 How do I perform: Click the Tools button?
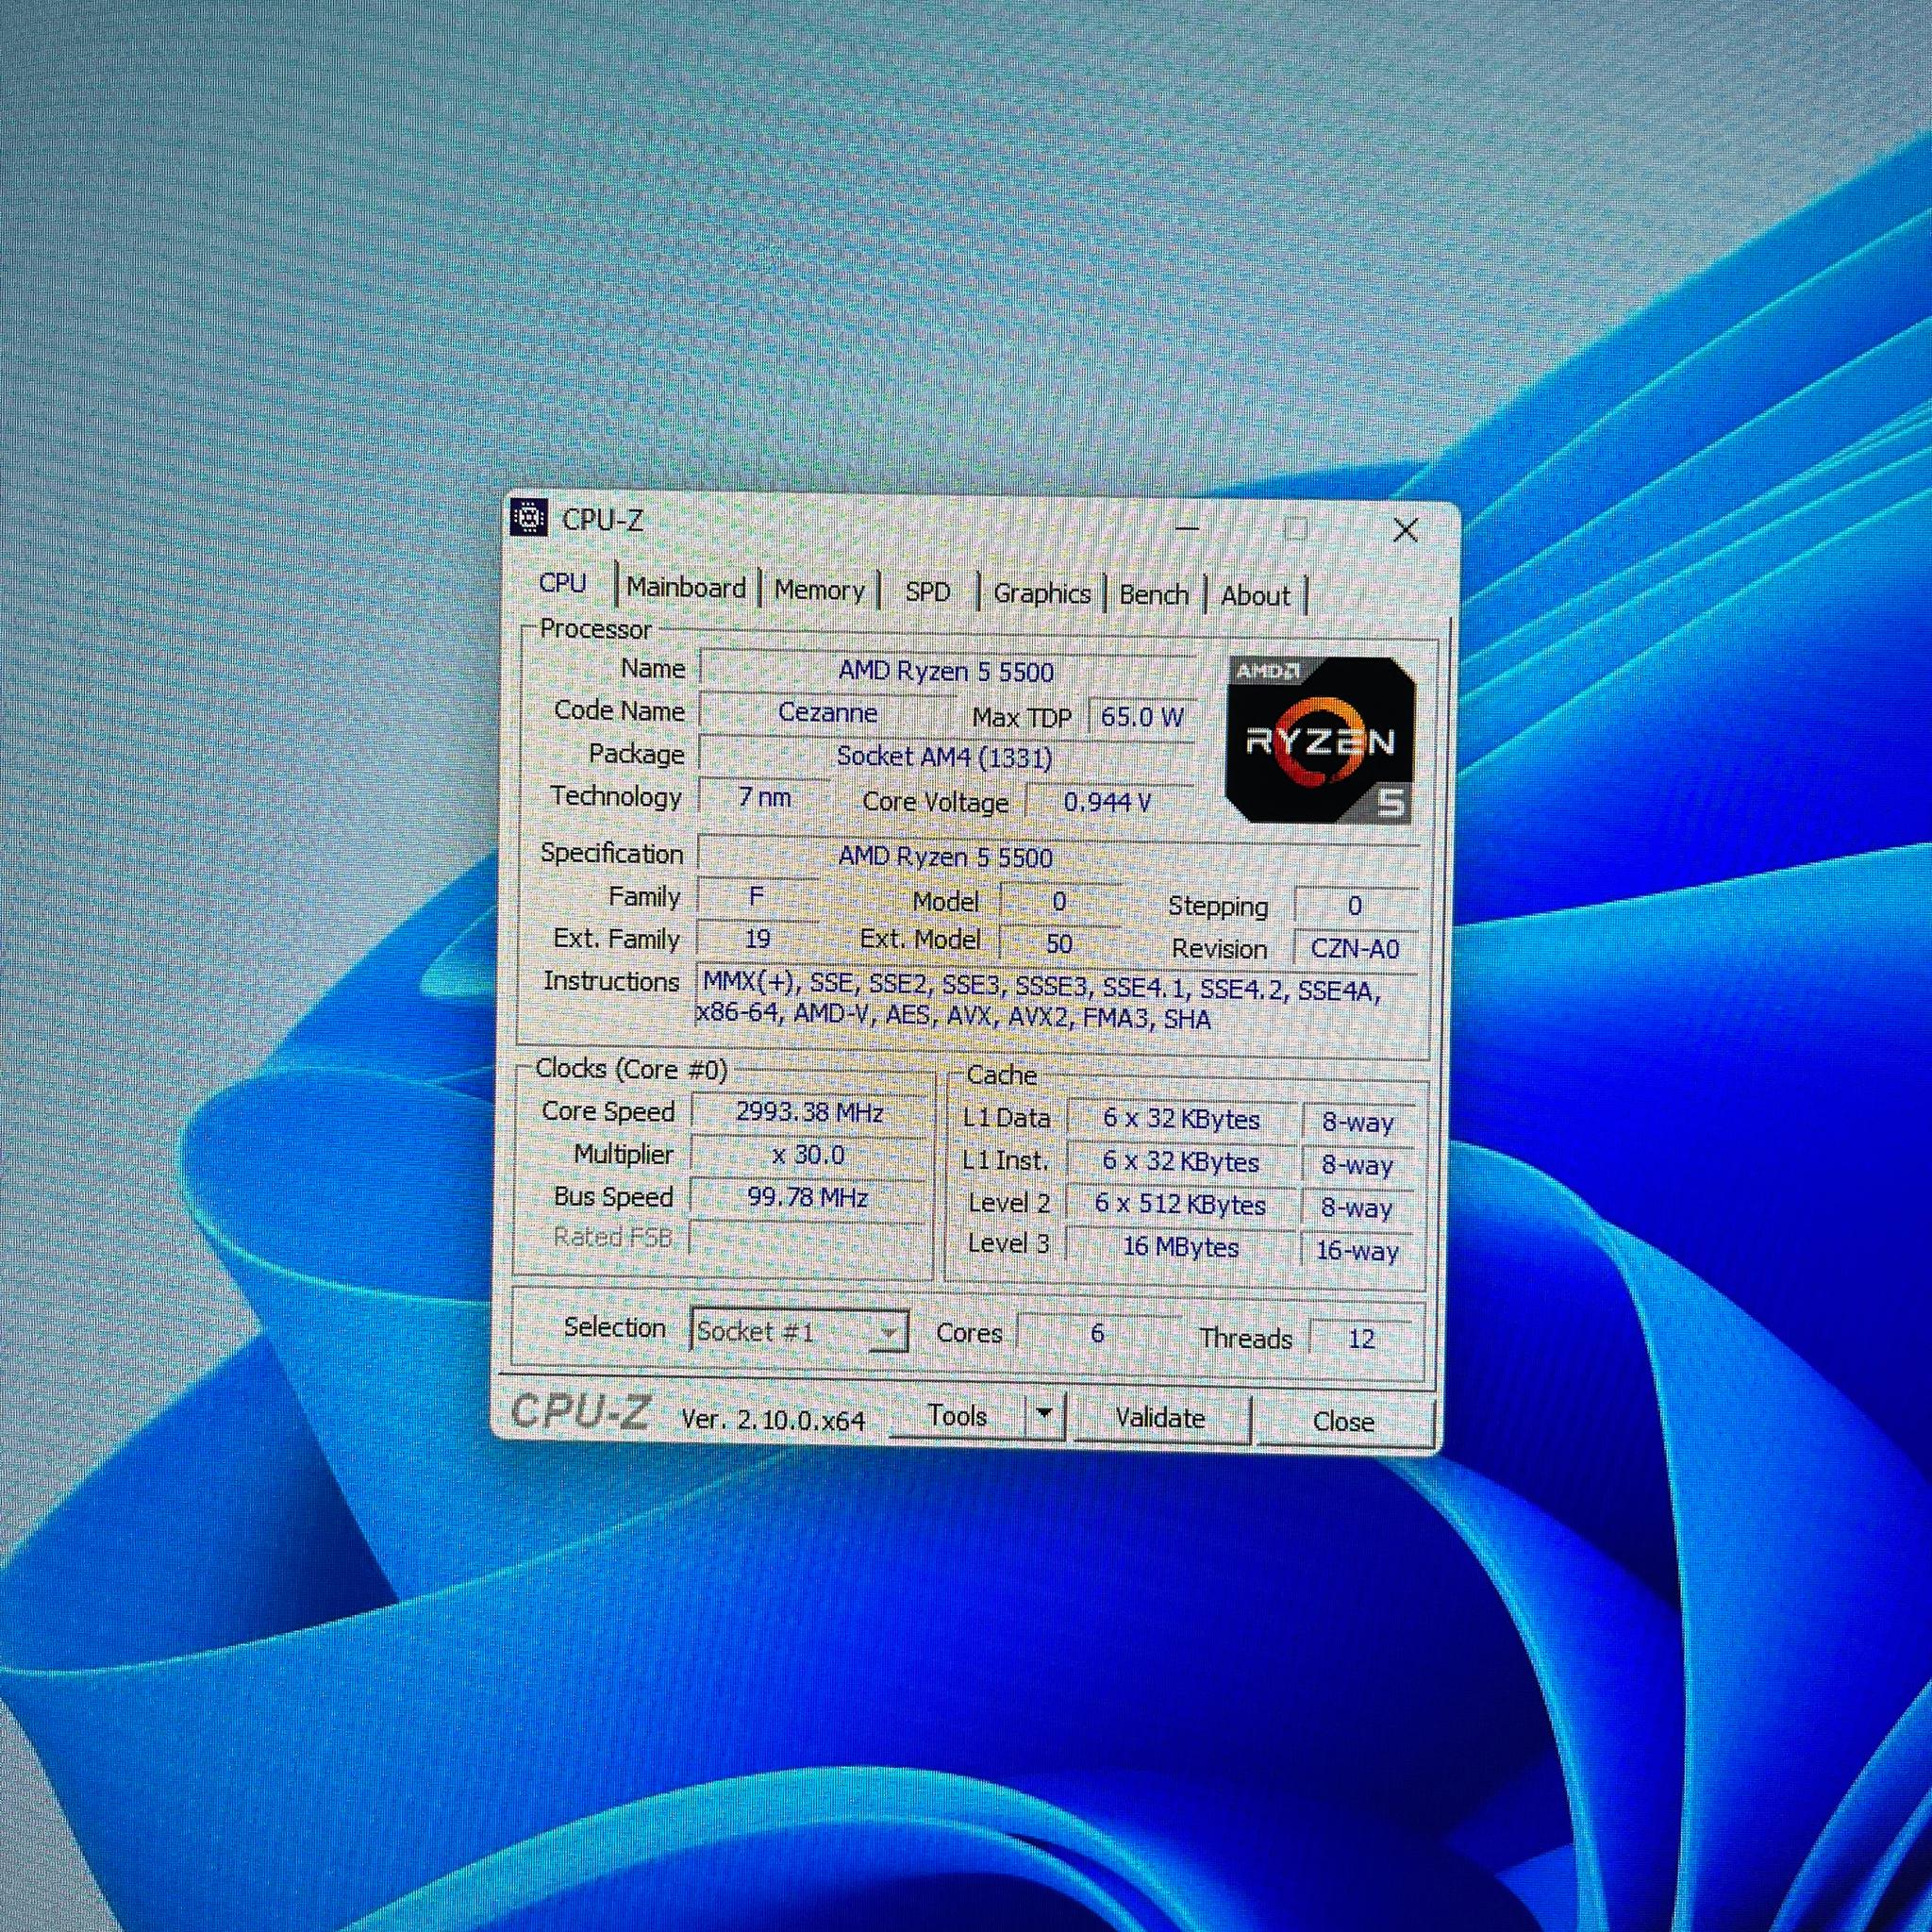(x=957, y=1415)
